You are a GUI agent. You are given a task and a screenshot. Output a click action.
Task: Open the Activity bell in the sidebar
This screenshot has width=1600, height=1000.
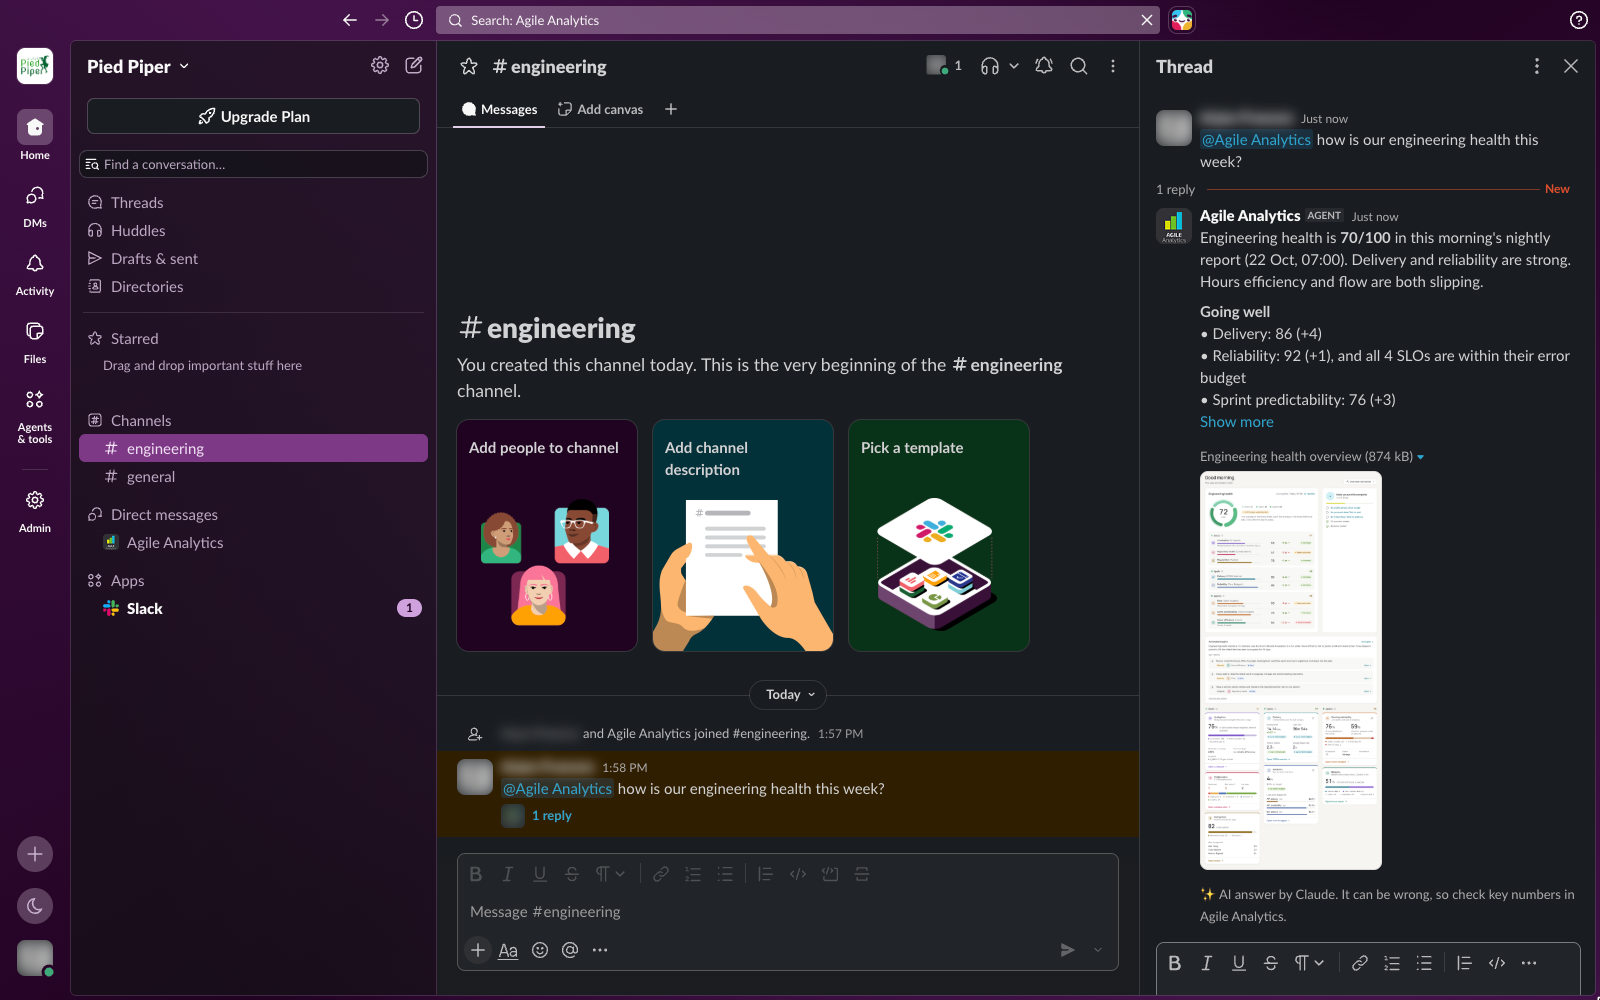[x=35, y=274]
